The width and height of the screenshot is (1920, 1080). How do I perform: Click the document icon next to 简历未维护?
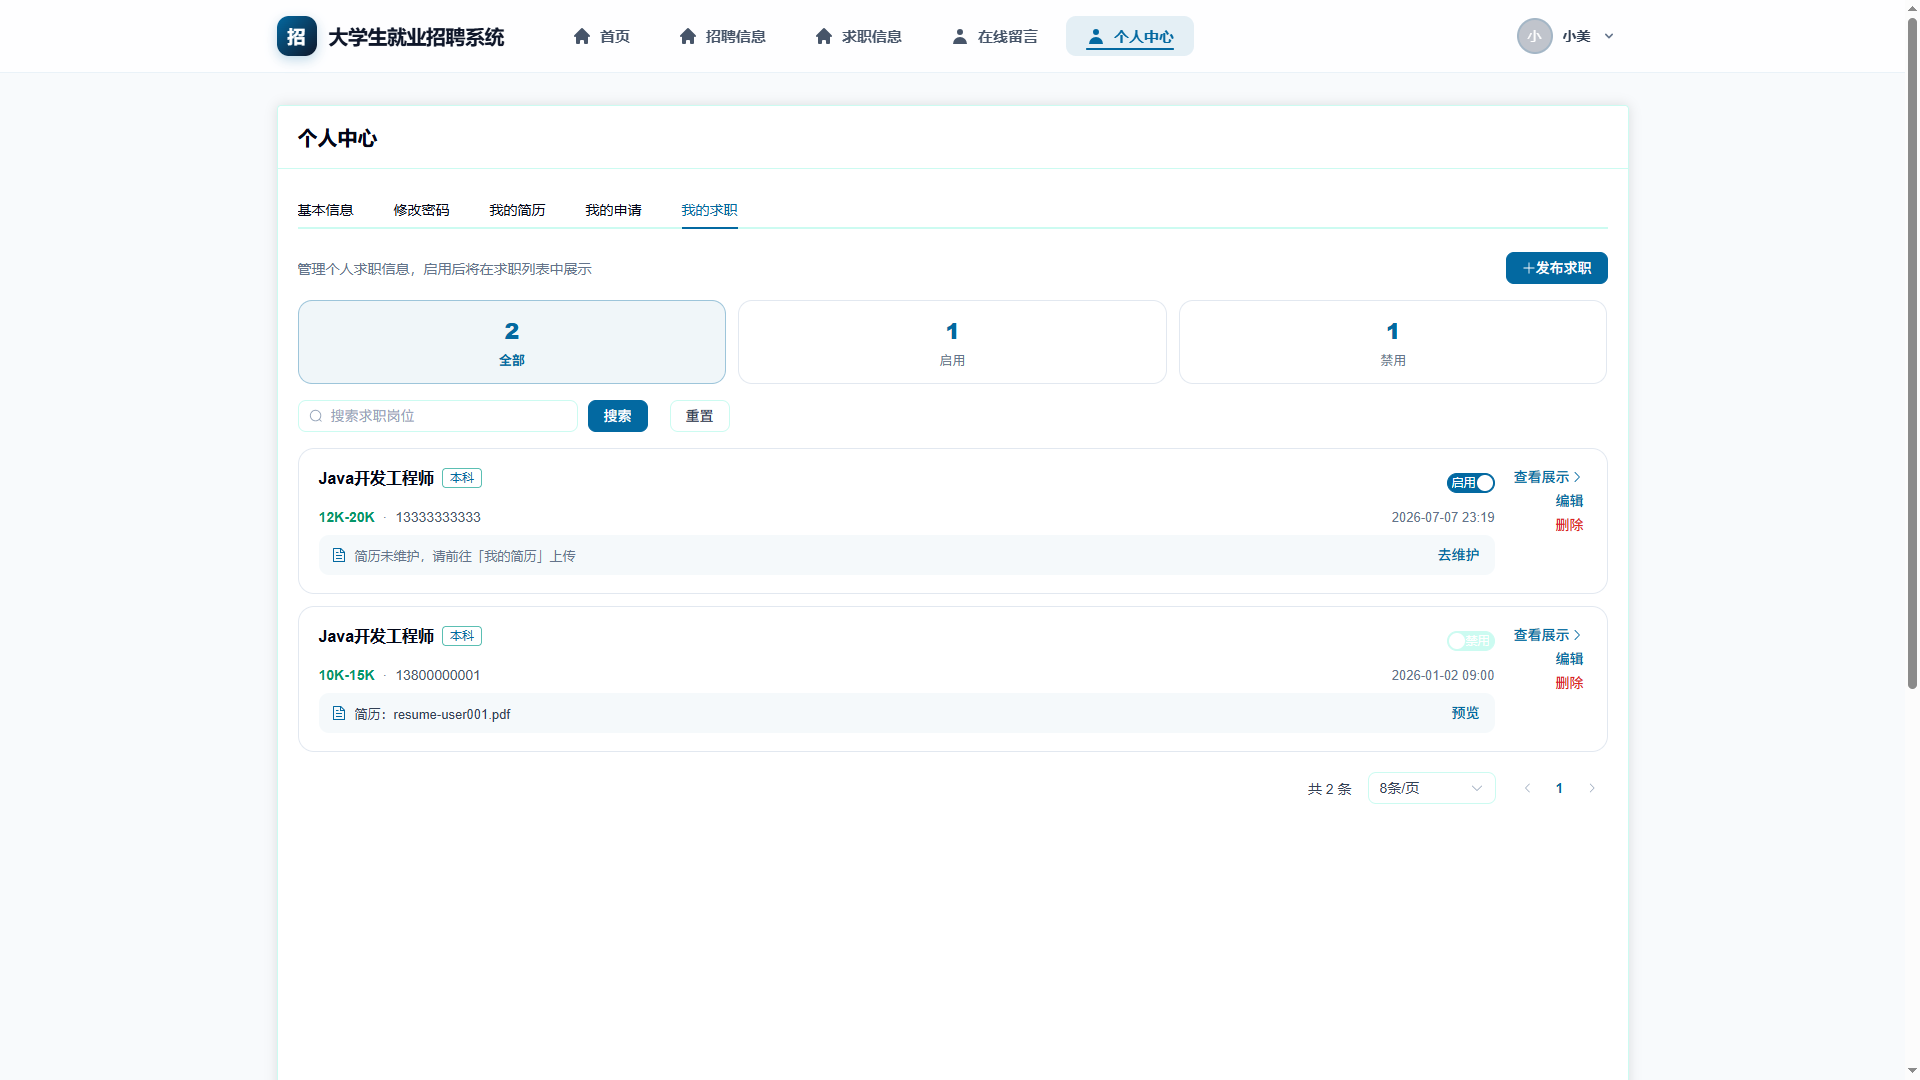click(339, 555)
